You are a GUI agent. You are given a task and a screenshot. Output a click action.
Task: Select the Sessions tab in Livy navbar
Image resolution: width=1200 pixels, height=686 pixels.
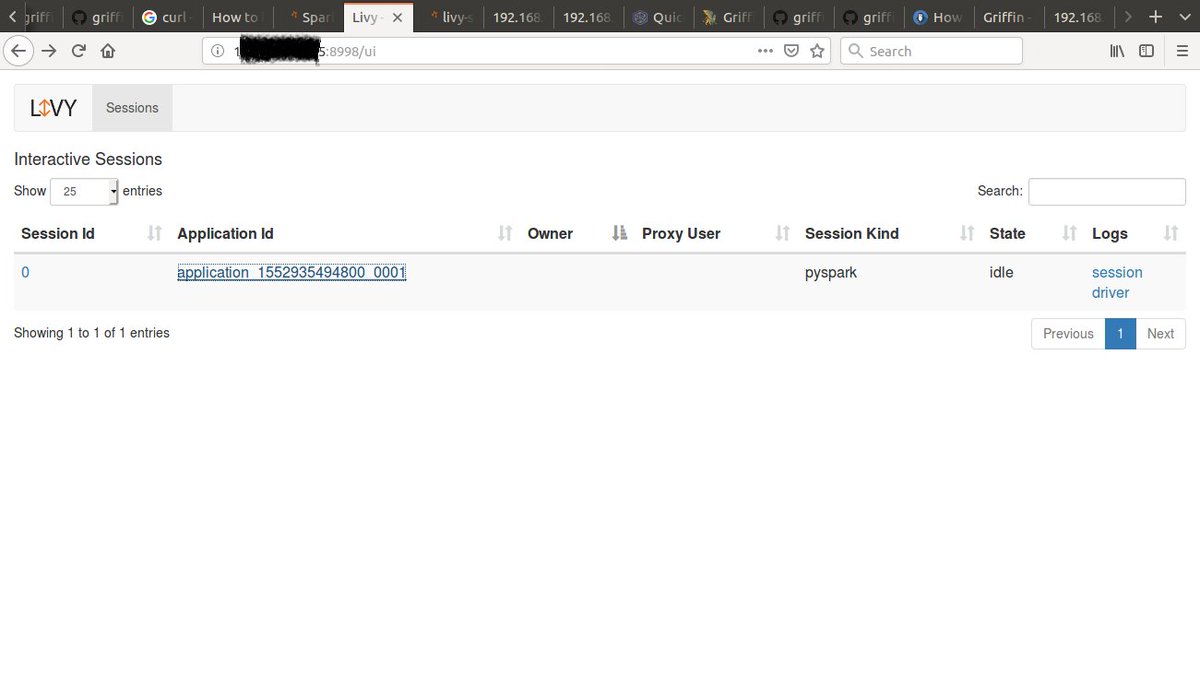[131, 107]
